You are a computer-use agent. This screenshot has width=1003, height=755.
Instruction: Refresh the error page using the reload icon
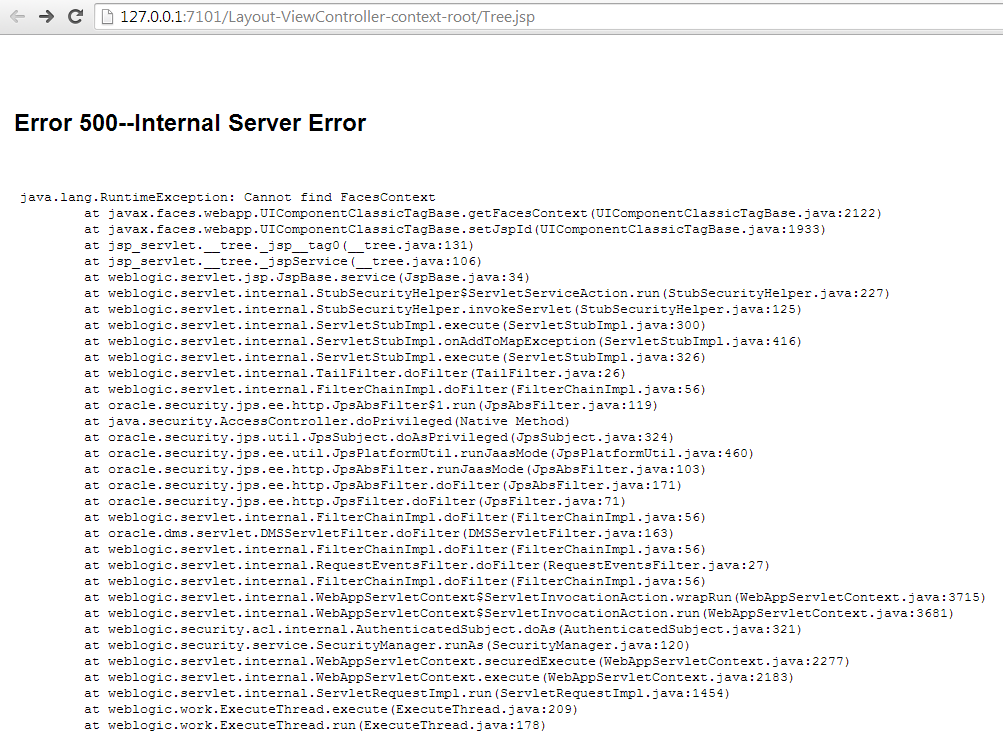tap(75, 17)
